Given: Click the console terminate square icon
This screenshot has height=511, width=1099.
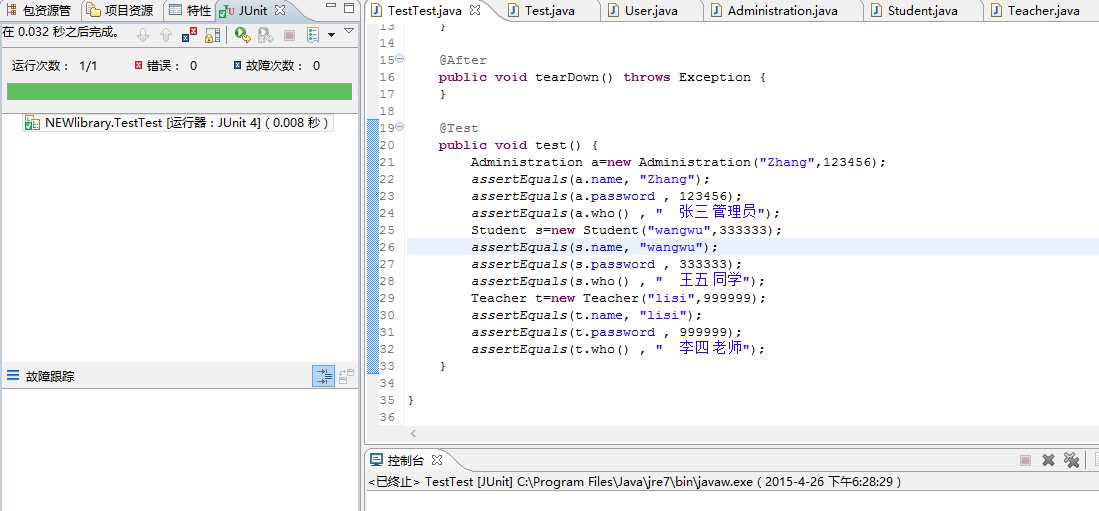Looking at the screenshot, I should point(1025,461).
